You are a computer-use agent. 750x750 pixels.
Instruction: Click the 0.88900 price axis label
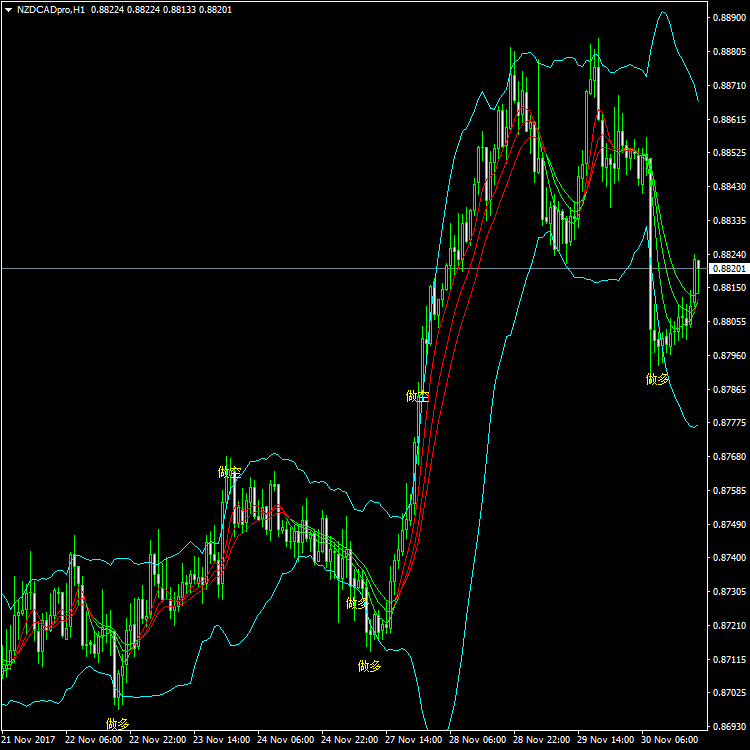[729, 18]
